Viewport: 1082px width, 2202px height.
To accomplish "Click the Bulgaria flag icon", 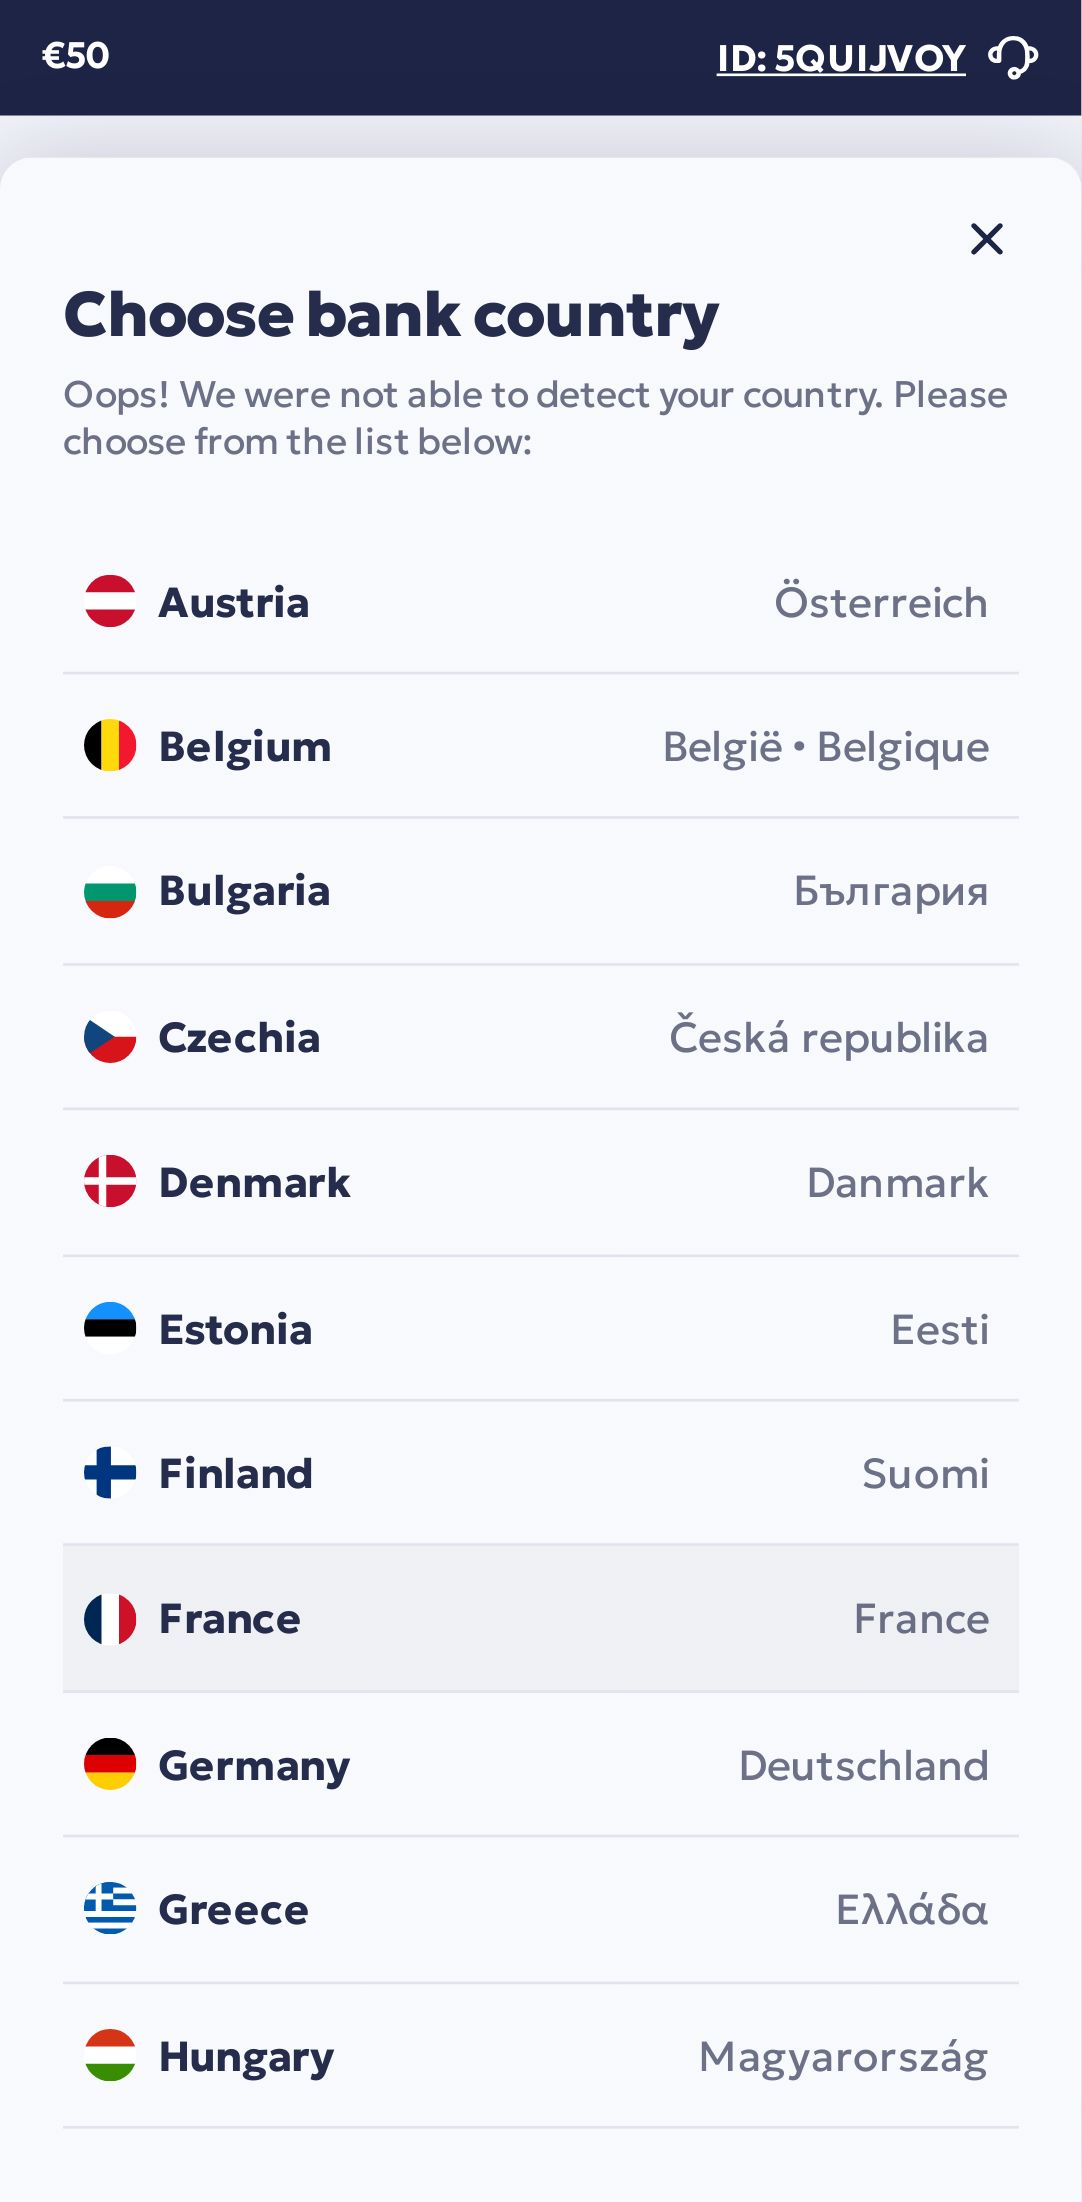I will 110,891.
